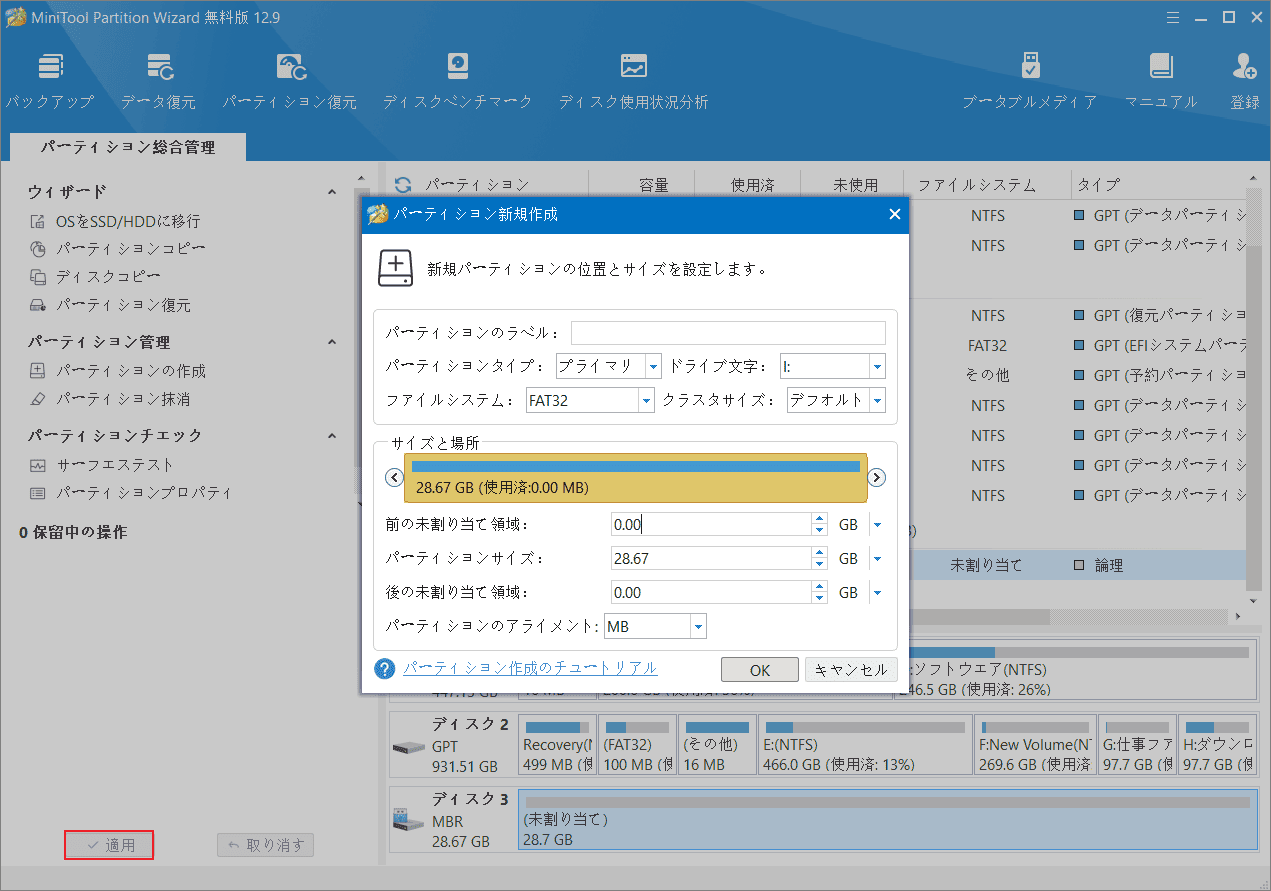
Task: Open unit dropdown for パーティションサイズ
Action: coord(877,559)
